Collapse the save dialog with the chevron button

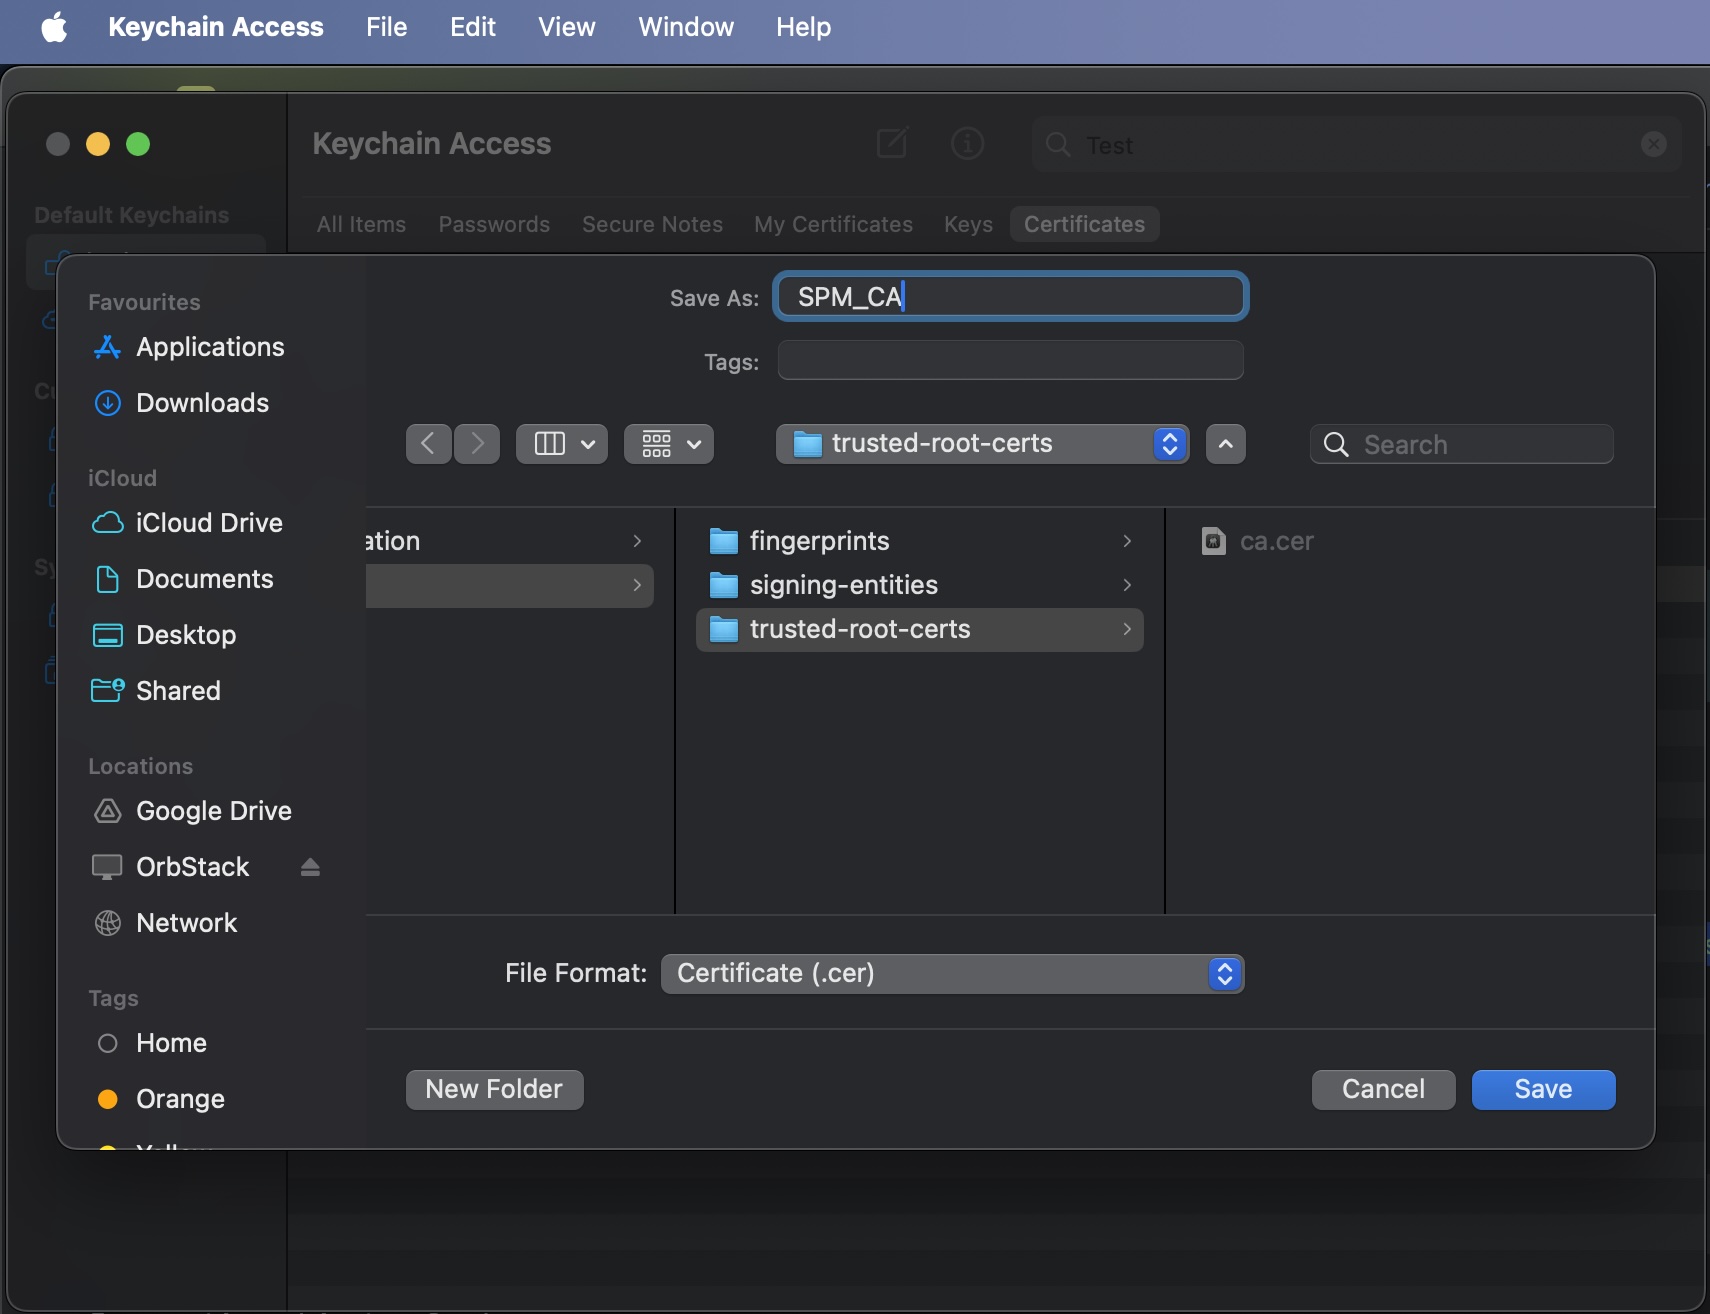point(1226,443)
